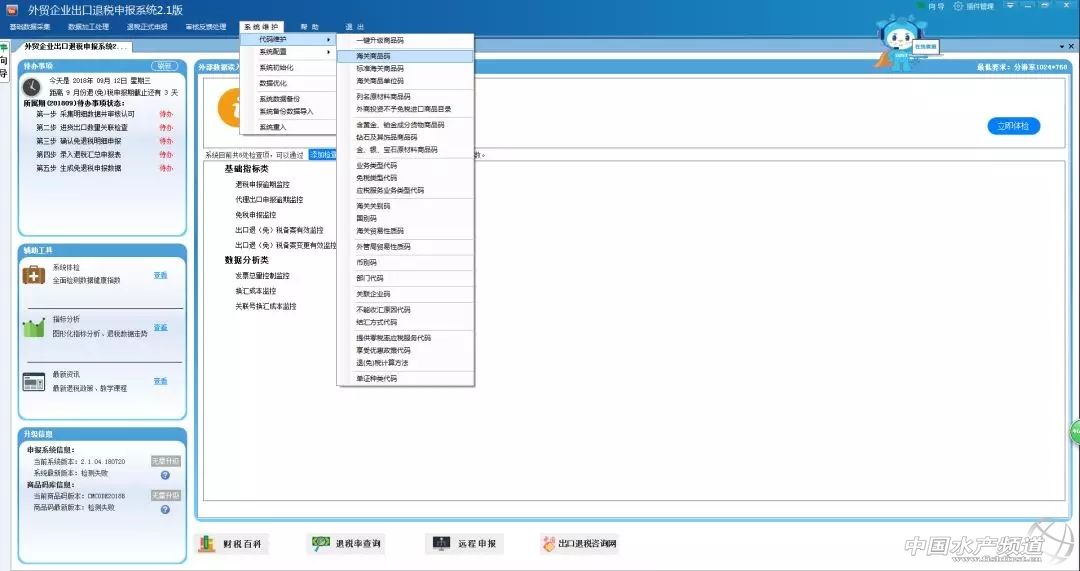The height and width of the screenshot is (571, 1080).
Task: Click 查看 link next to 指标分析
Action: pos(160,327)
